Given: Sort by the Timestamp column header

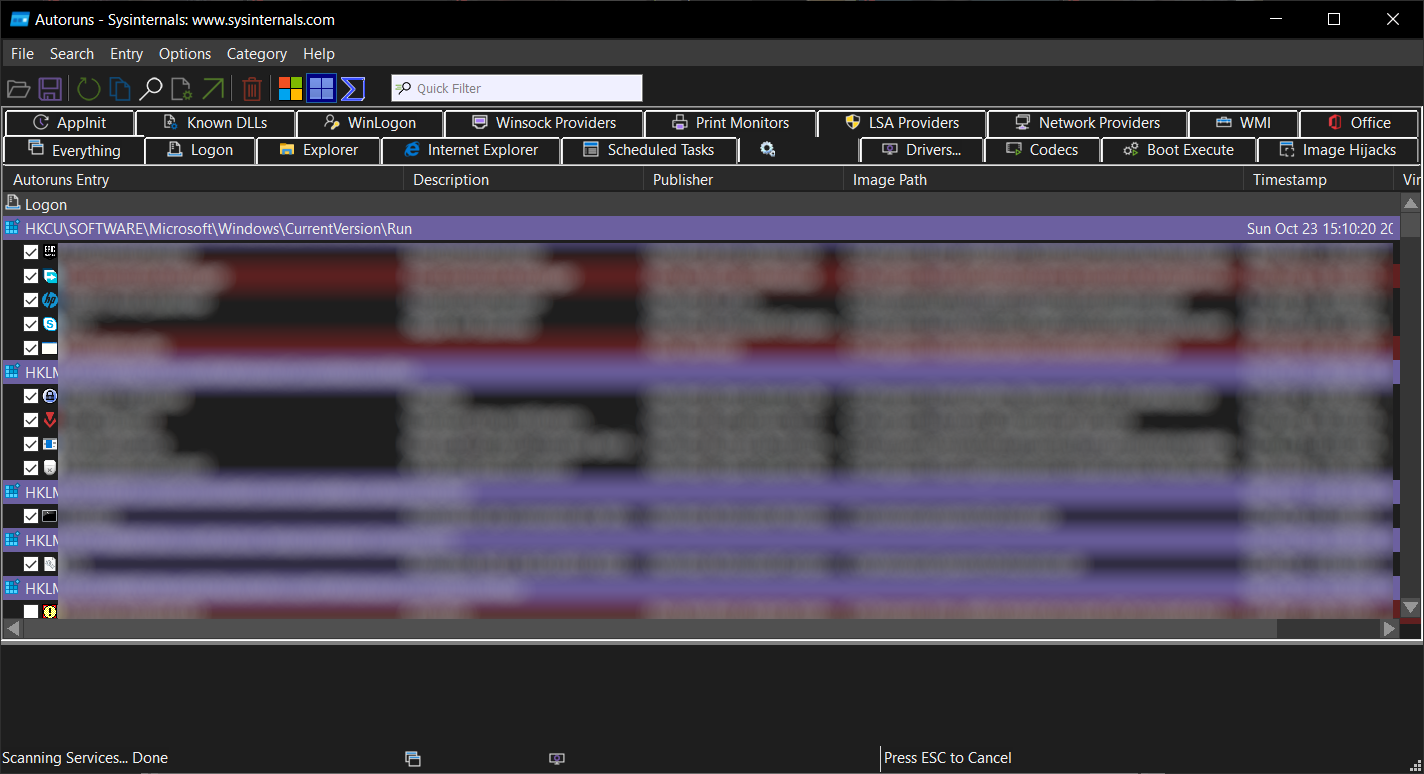Looking at the screenshot, I should click(1319, 180).
